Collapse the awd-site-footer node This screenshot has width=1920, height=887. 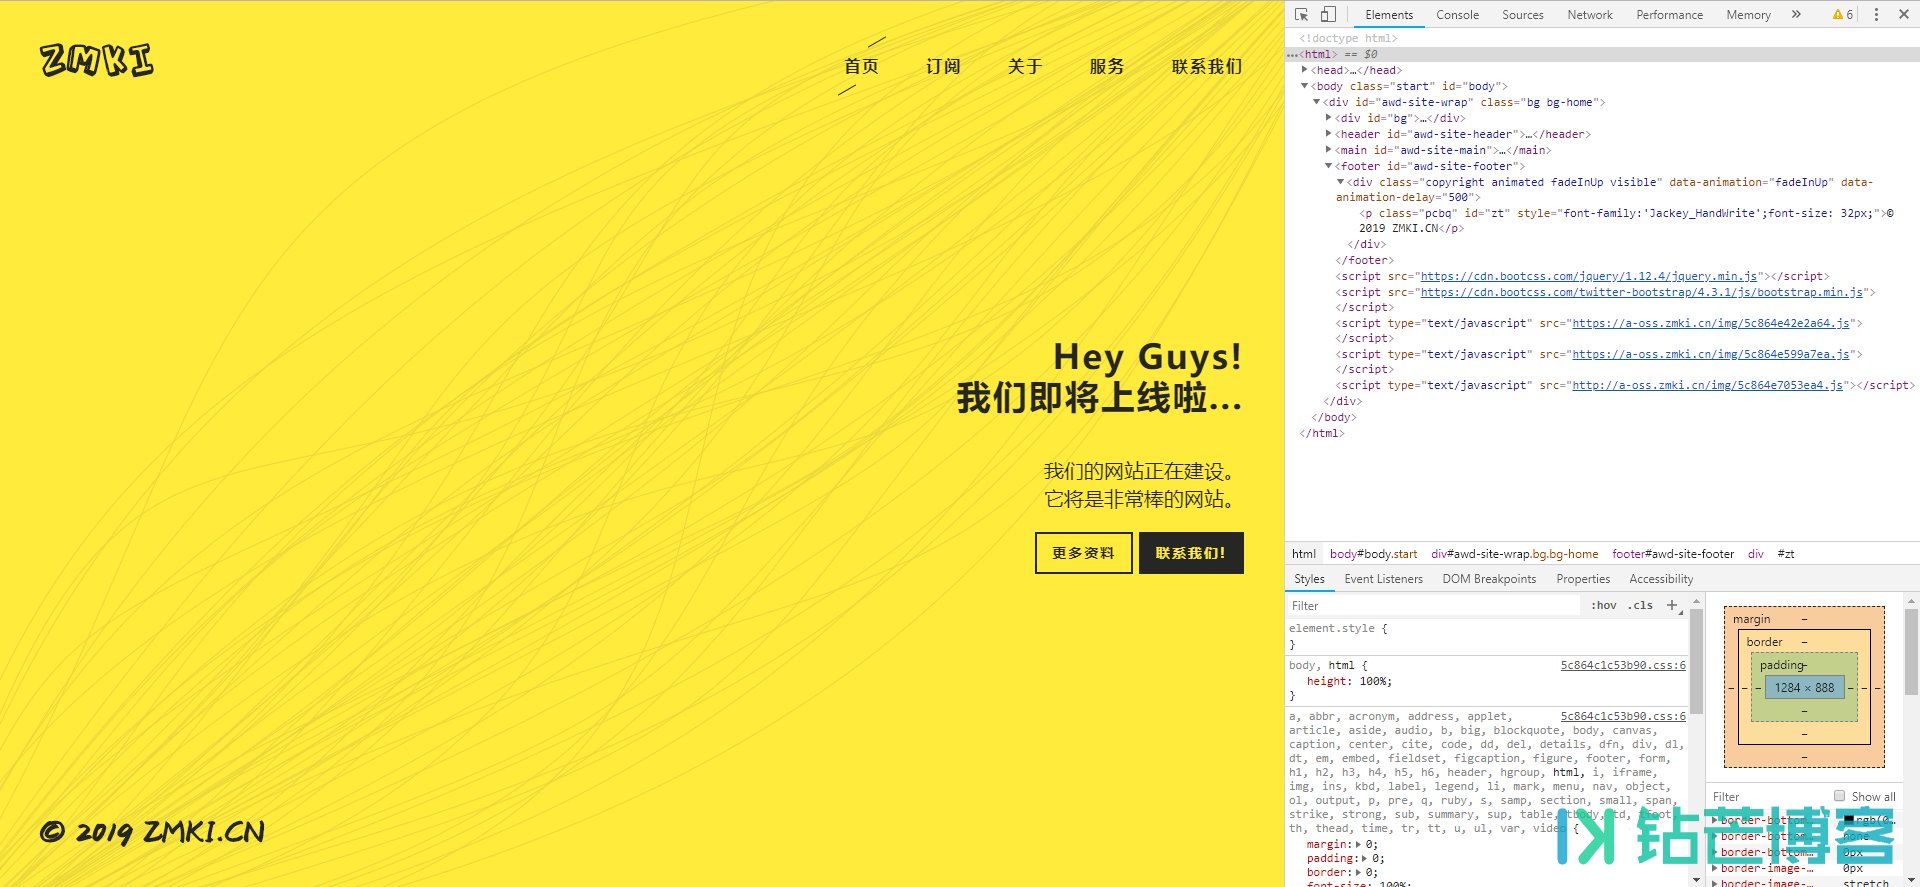[x=1328, y=166]
